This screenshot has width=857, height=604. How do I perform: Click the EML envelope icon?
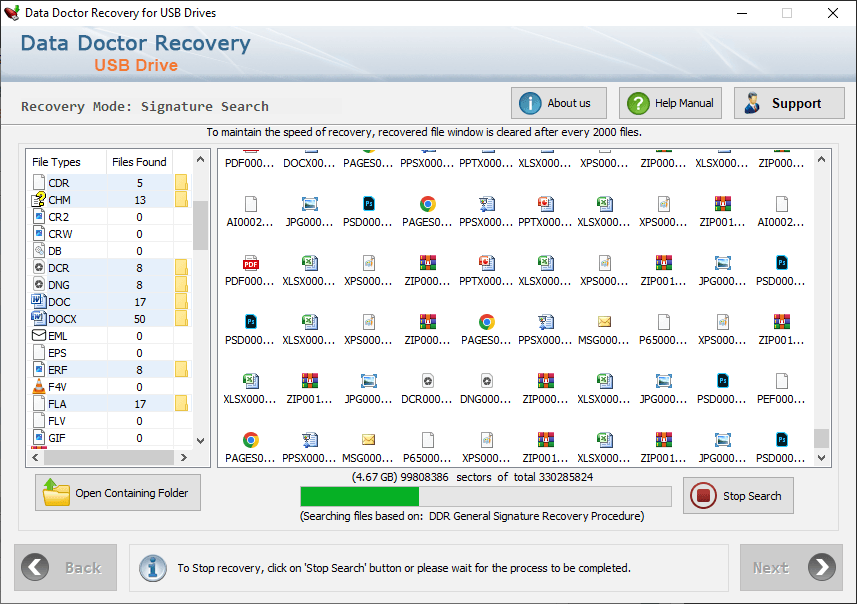39,335
